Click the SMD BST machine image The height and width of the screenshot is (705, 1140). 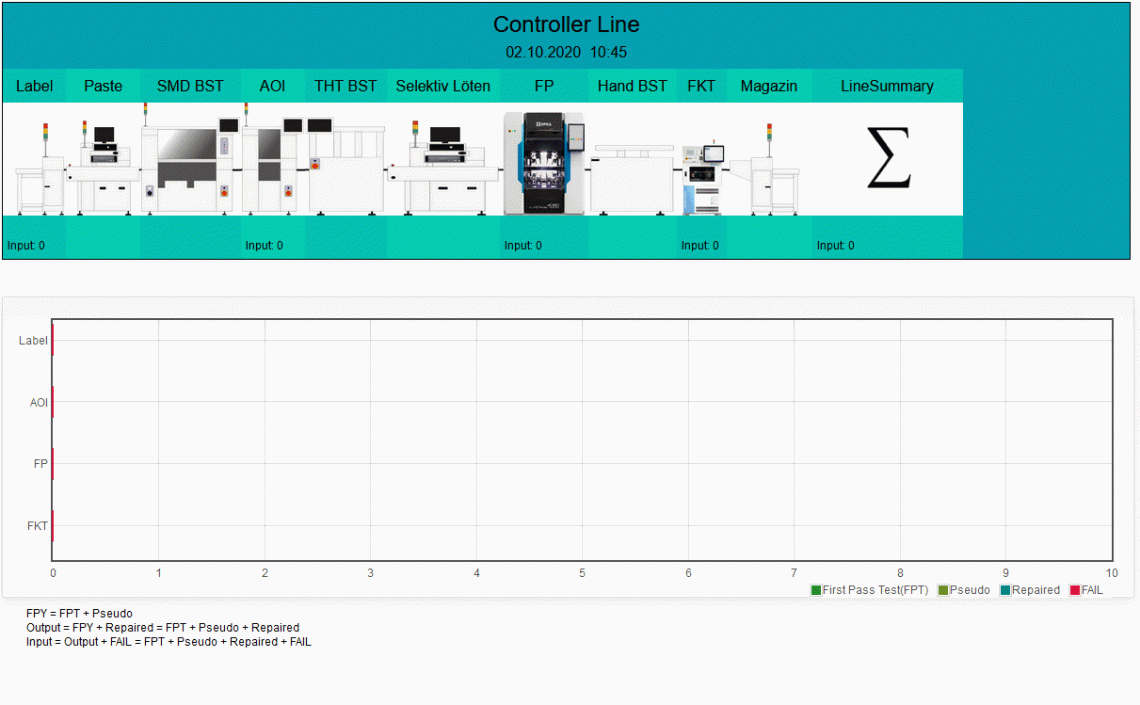pyautogui.click(x=190, y=165)
